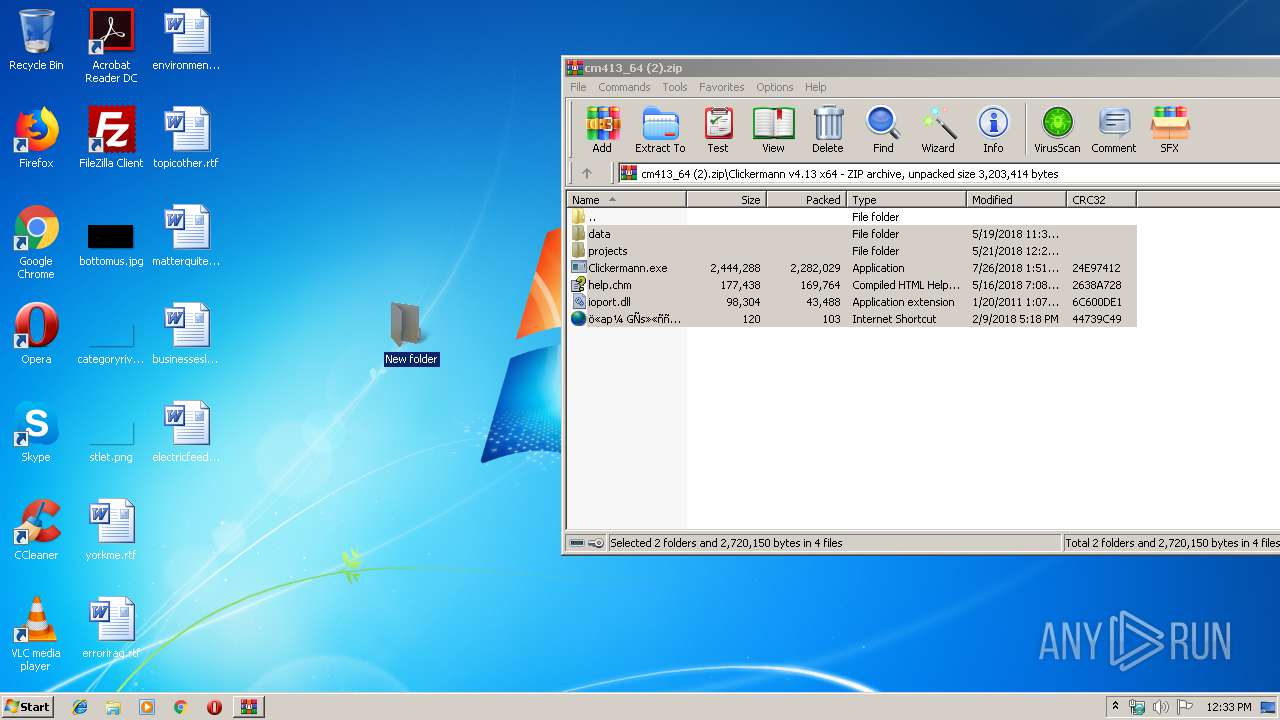Click the 12:33 PM taskbar clock
Viewport: 1280px width, 720px height.
click(x=1228, y=707)
